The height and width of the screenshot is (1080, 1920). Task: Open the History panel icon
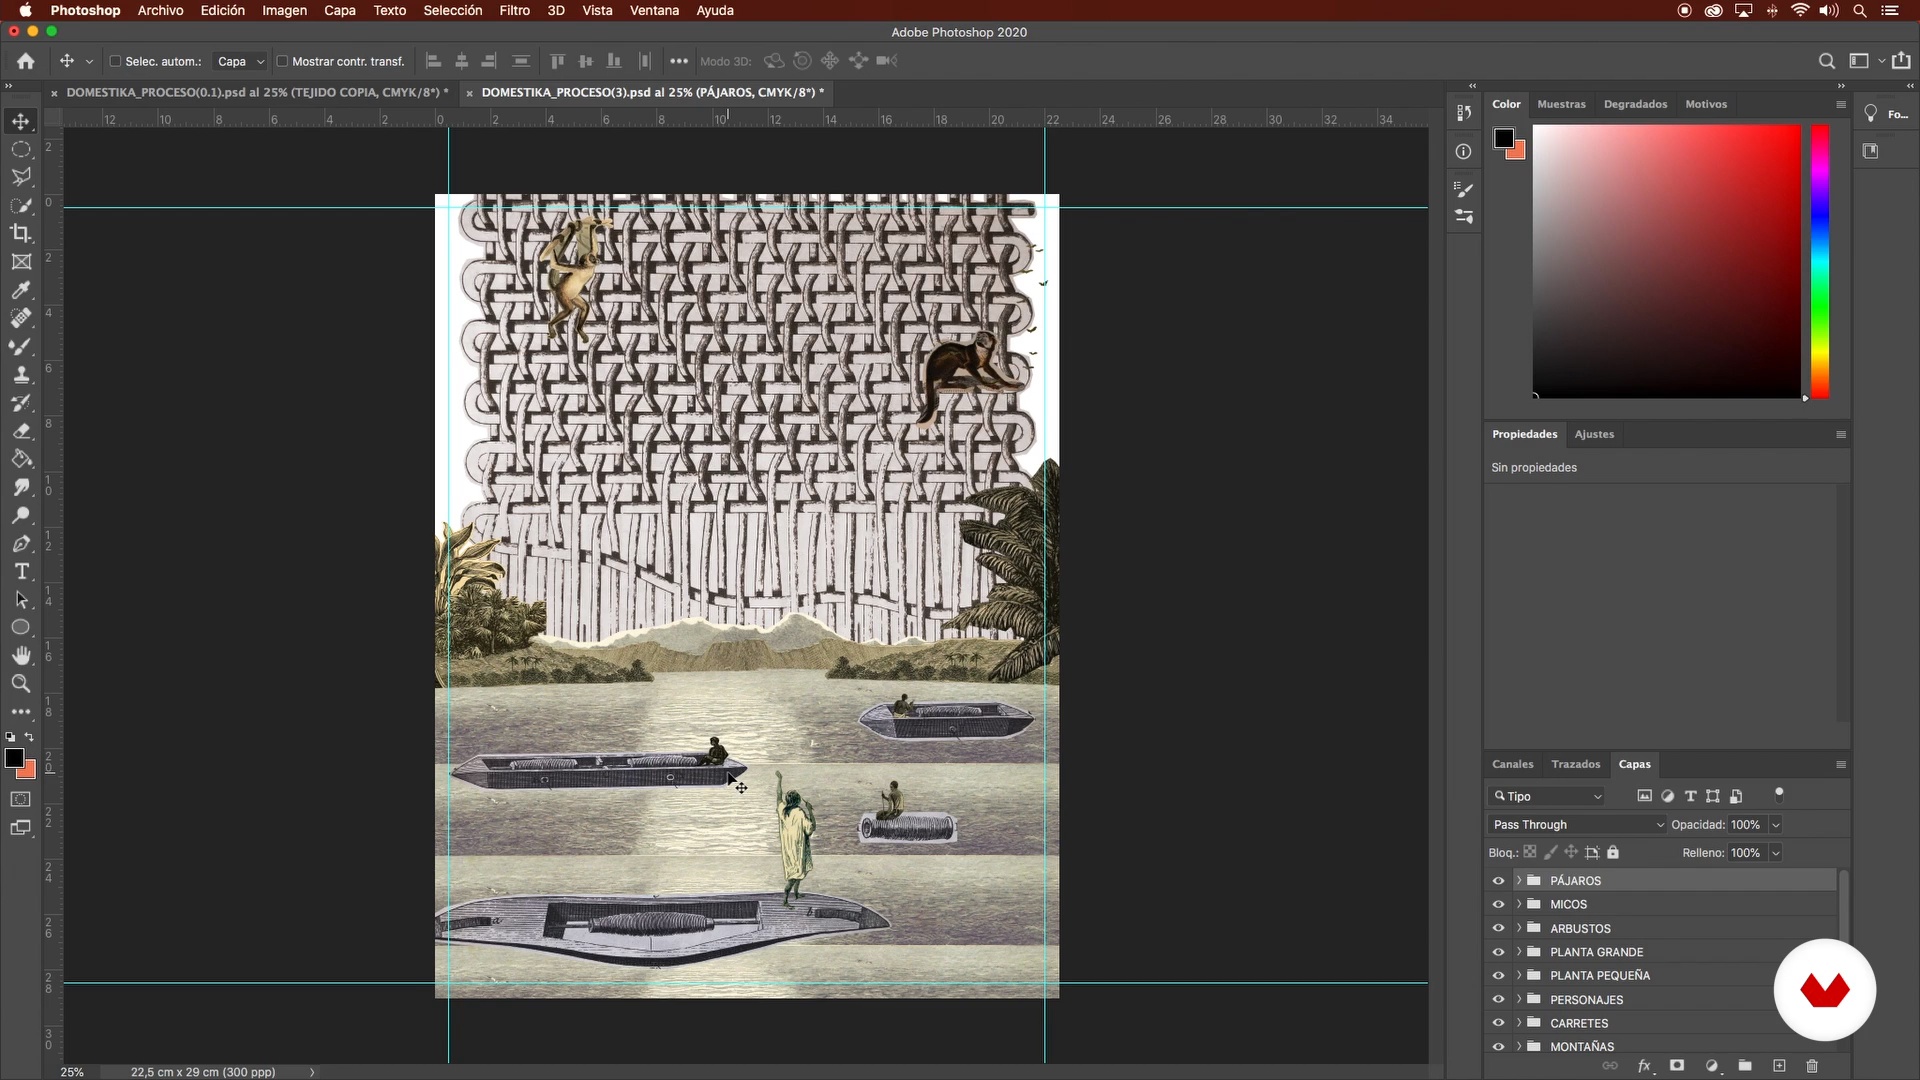coord(1464,113)
